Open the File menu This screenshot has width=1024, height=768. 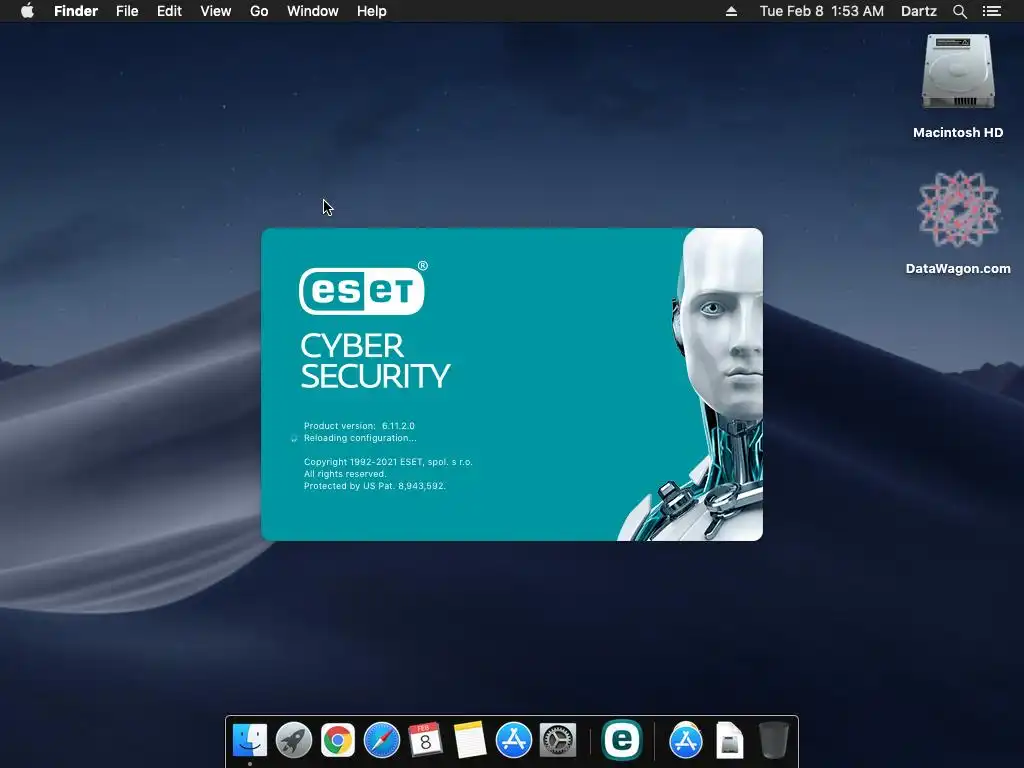click(x=127, y=11)
